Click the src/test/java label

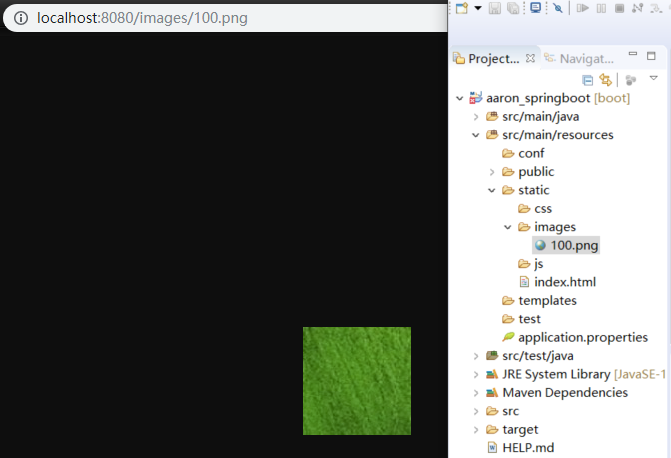coord(537,356)
